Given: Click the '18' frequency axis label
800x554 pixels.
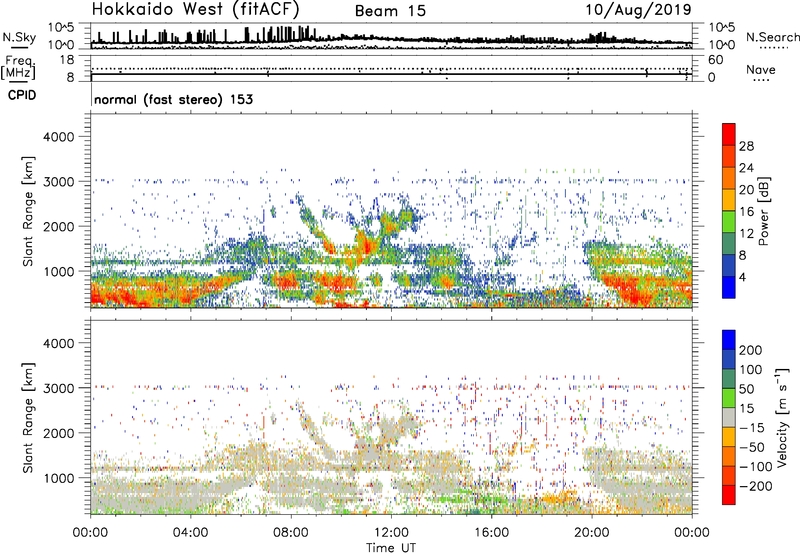Looking at the screenshot, I should [67, 60].
